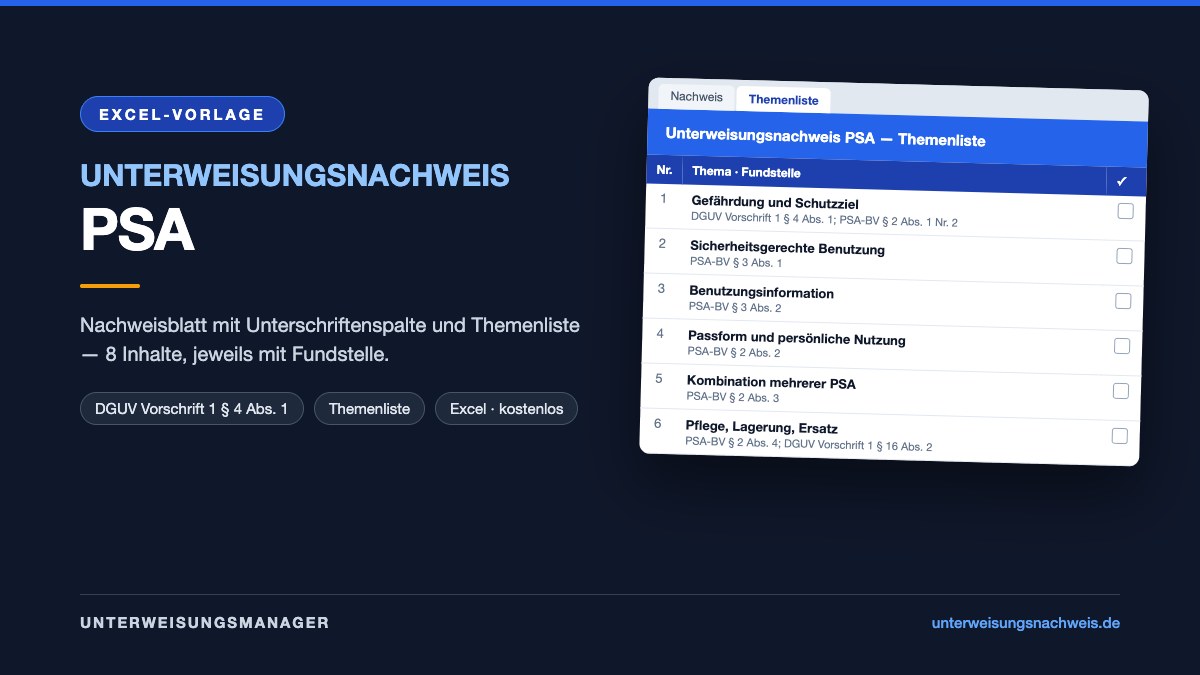Select the Benutzungsinformation row title
The width and height of the screenshot is (1200, 675).
[761, 292]
